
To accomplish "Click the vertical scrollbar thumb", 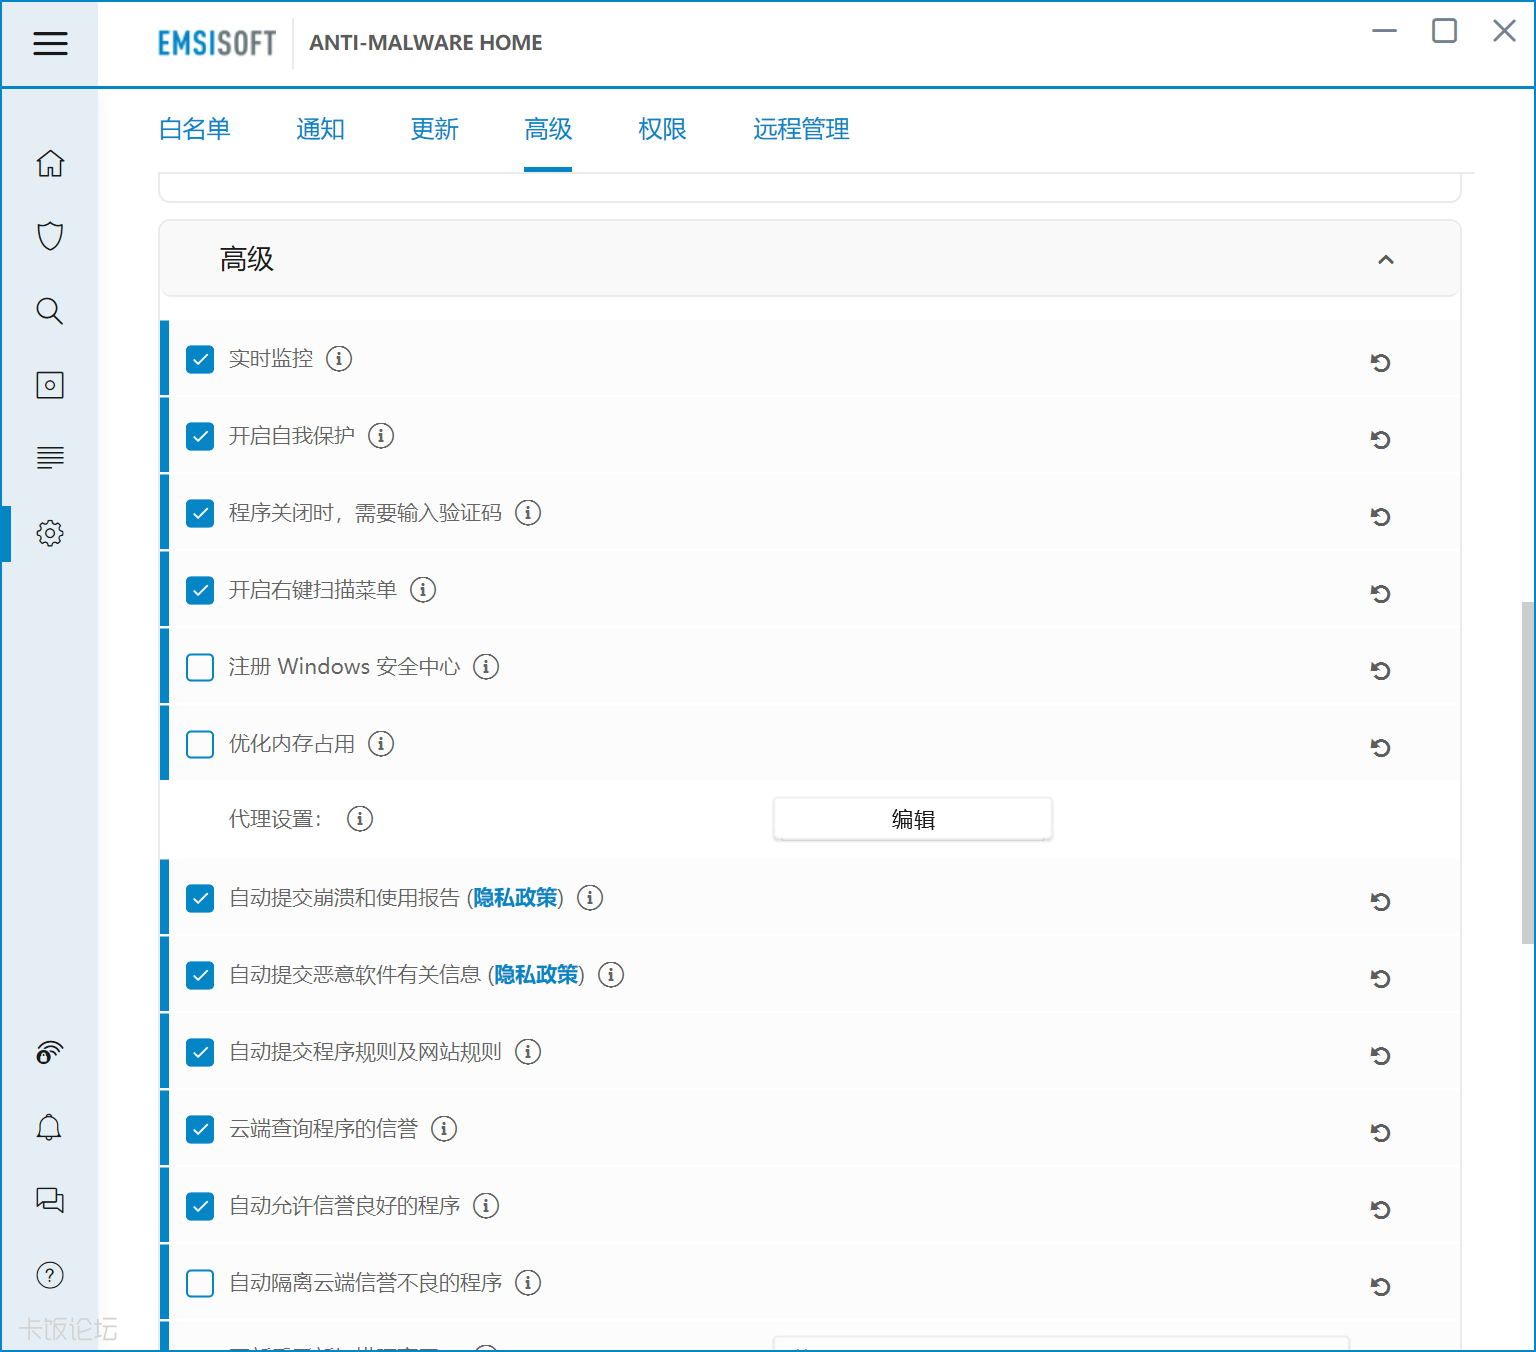I will click(1527, 772).
